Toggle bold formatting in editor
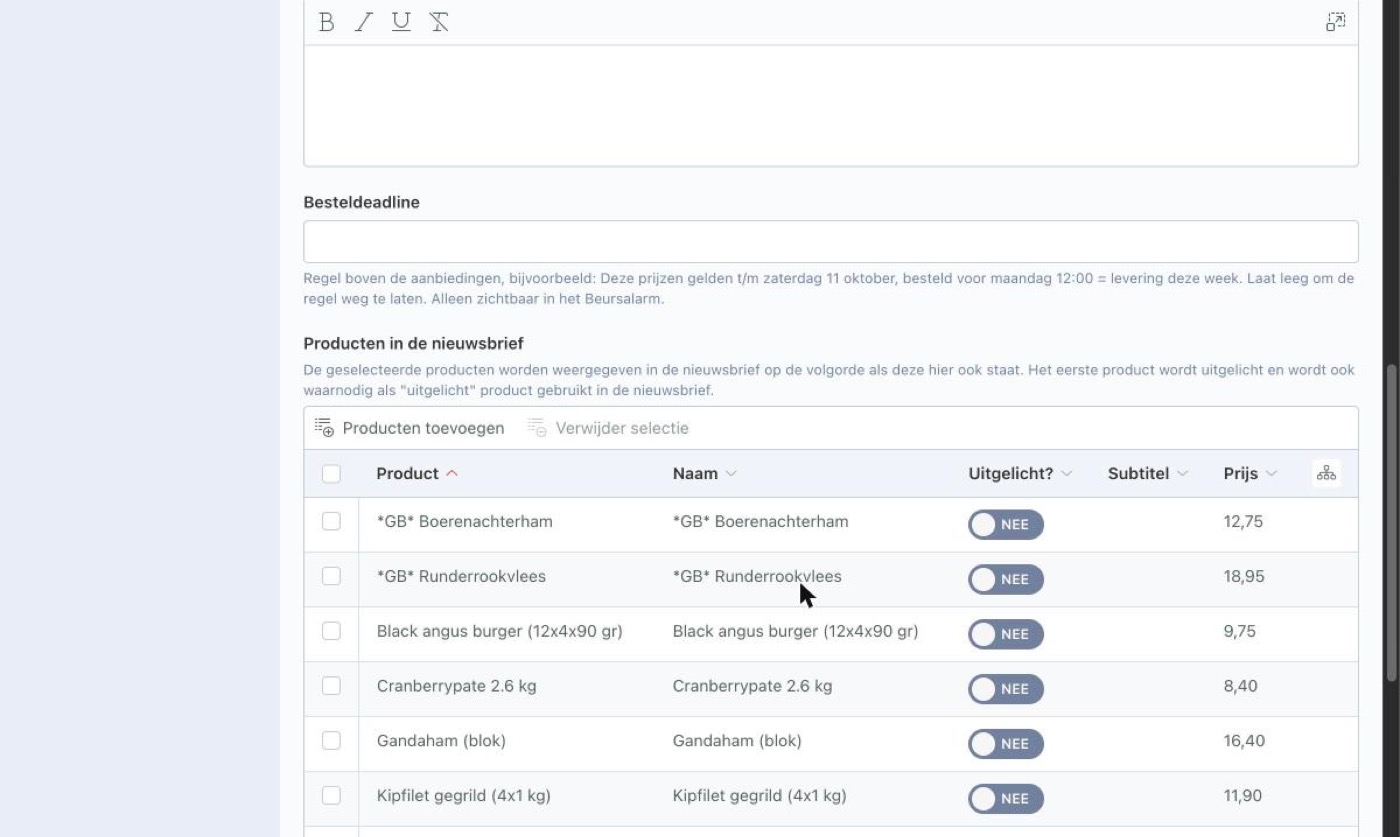Image resolution: width=1400 pixels, height=837 pixels. [x=326, y=22]
